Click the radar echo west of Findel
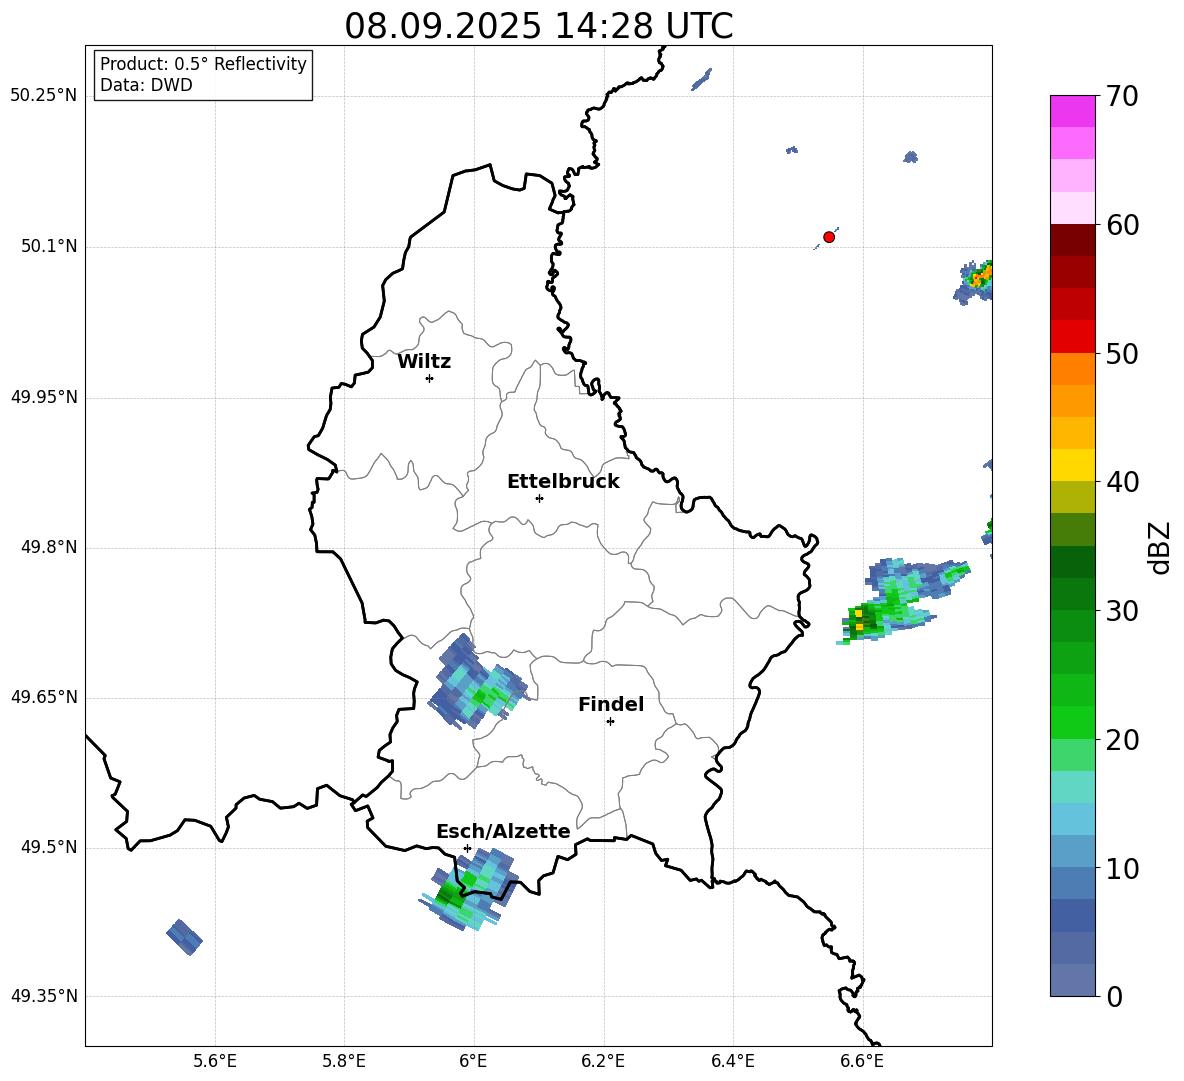 click(477, 685)
